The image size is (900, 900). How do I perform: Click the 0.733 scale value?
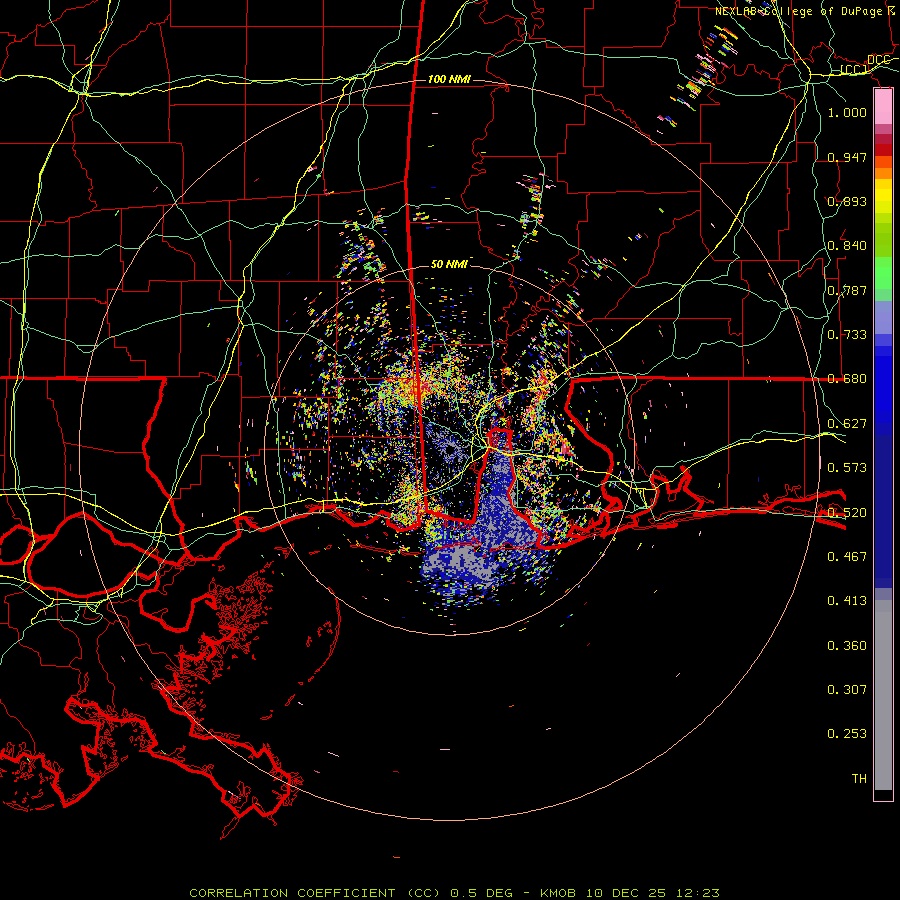(847, 335)
